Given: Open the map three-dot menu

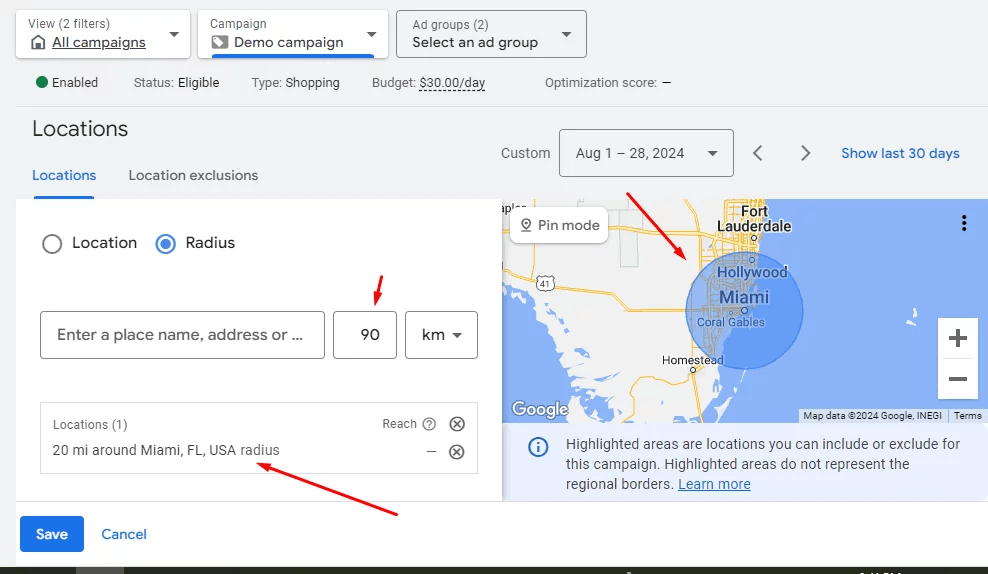Looking at the screenshot, I should click(963, 223).
